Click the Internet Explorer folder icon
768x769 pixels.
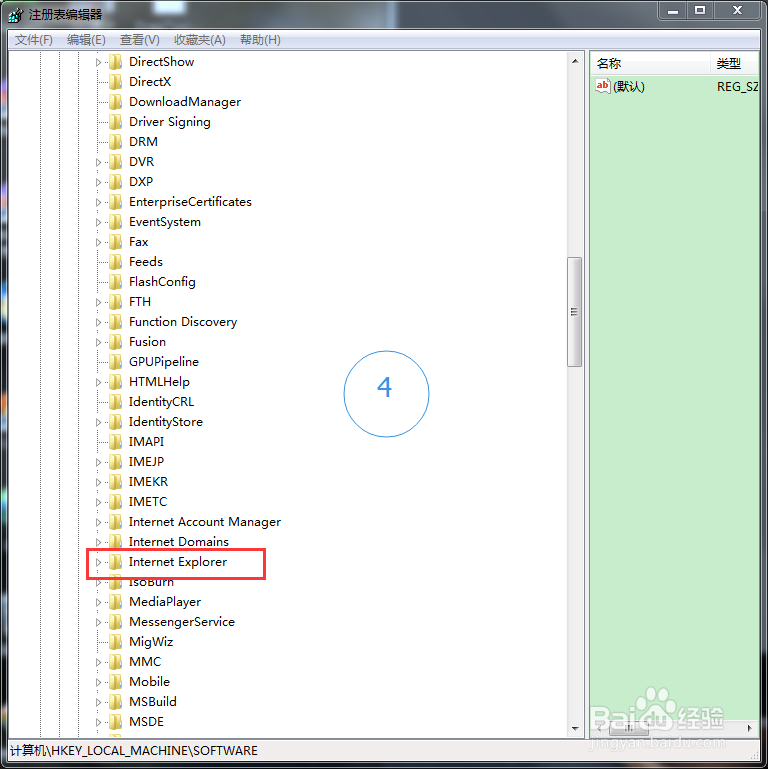pos(115,562)
